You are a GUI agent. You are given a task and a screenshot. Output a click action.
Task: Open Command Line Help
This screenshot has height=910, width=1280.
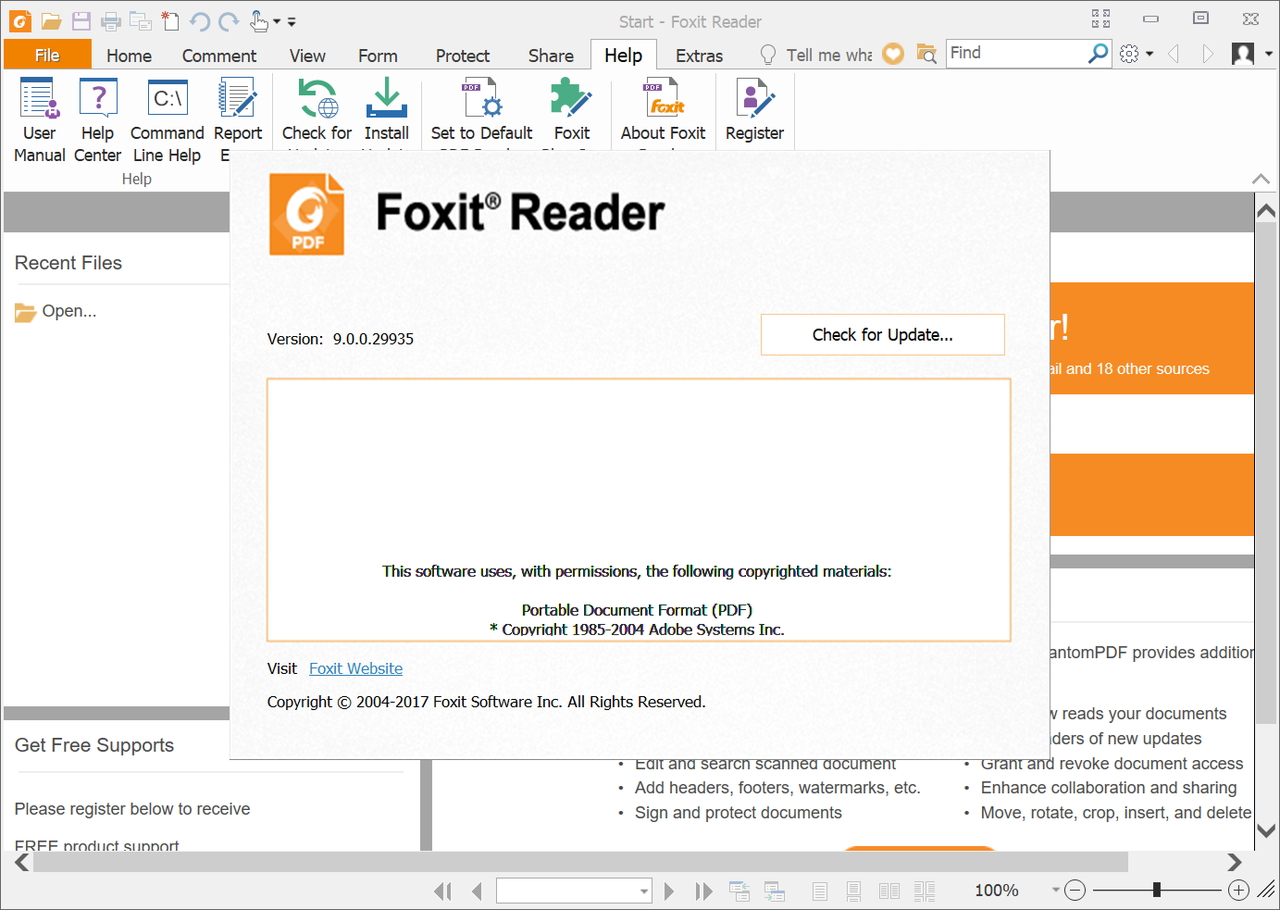pyautogui.click(x=166, y=110)
